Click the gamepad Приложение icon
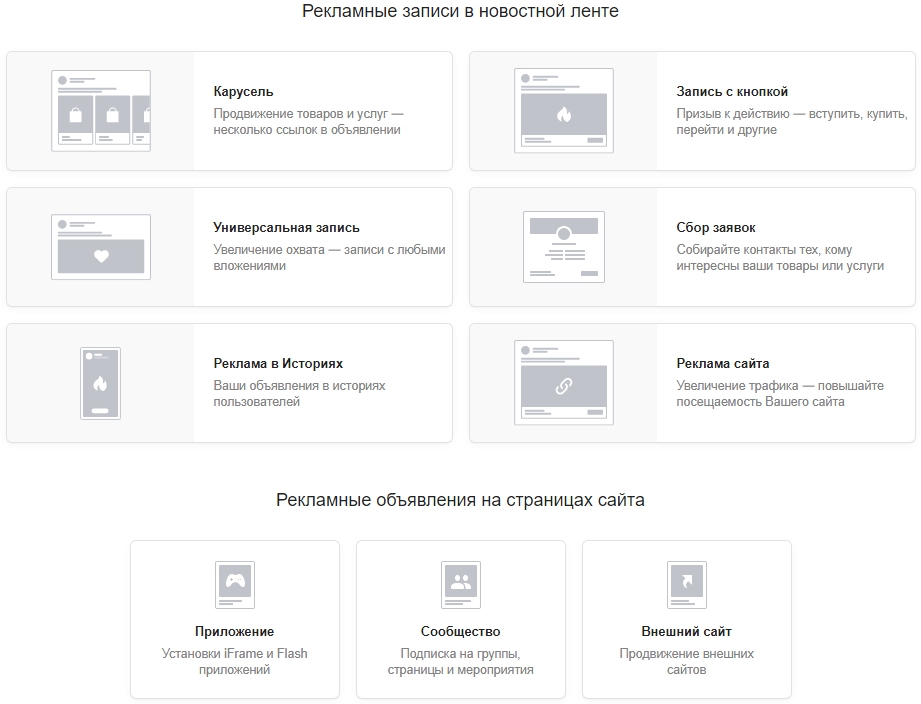Image resolution: width=921 pixels, height=704 pixels. (235, 585)
